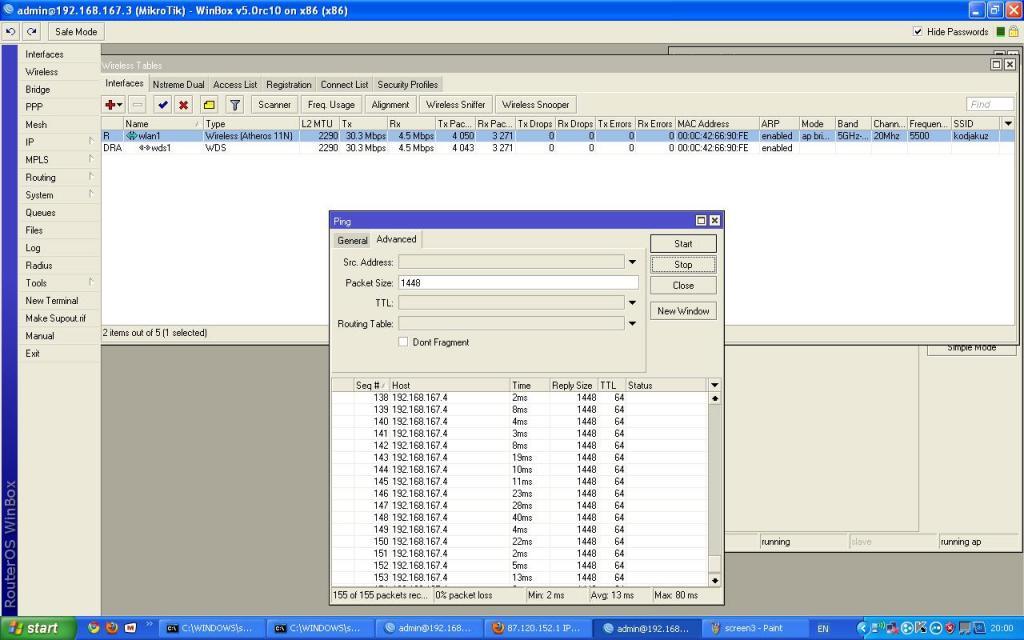
Task: Toggle the Hide Passwords checkbox
Action: tap(918, 32)
